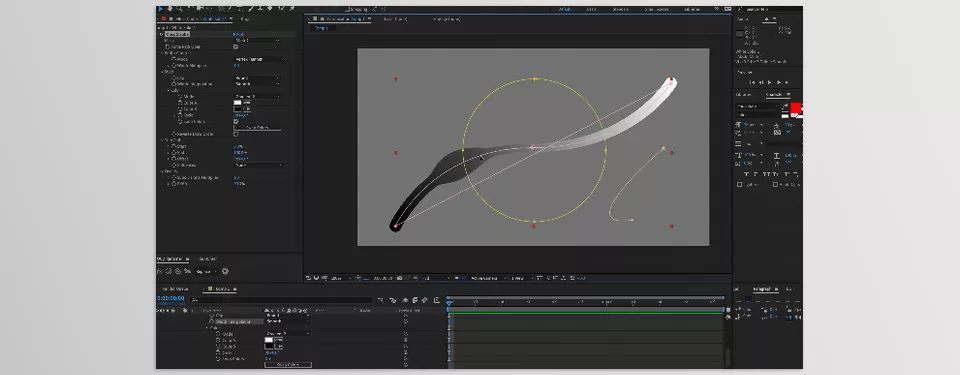960x375 pixels.
Task: Switch to Layer viewer tab
Action: click(x=395, y=19)
